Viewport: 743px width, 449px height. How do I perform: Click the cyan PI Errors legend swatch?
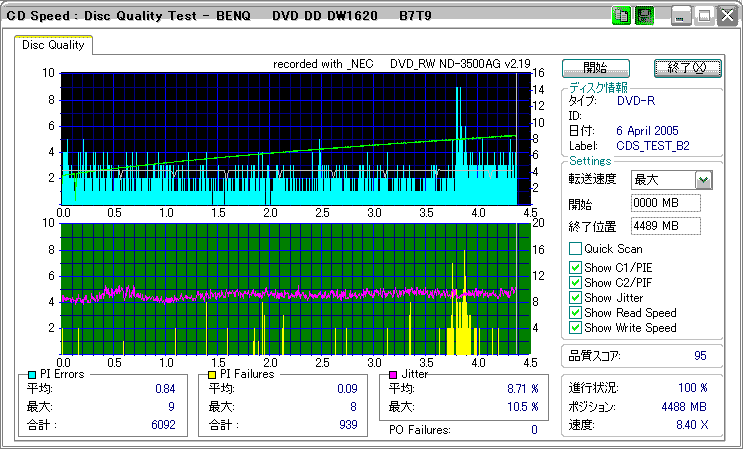click(x=32, y=374)
